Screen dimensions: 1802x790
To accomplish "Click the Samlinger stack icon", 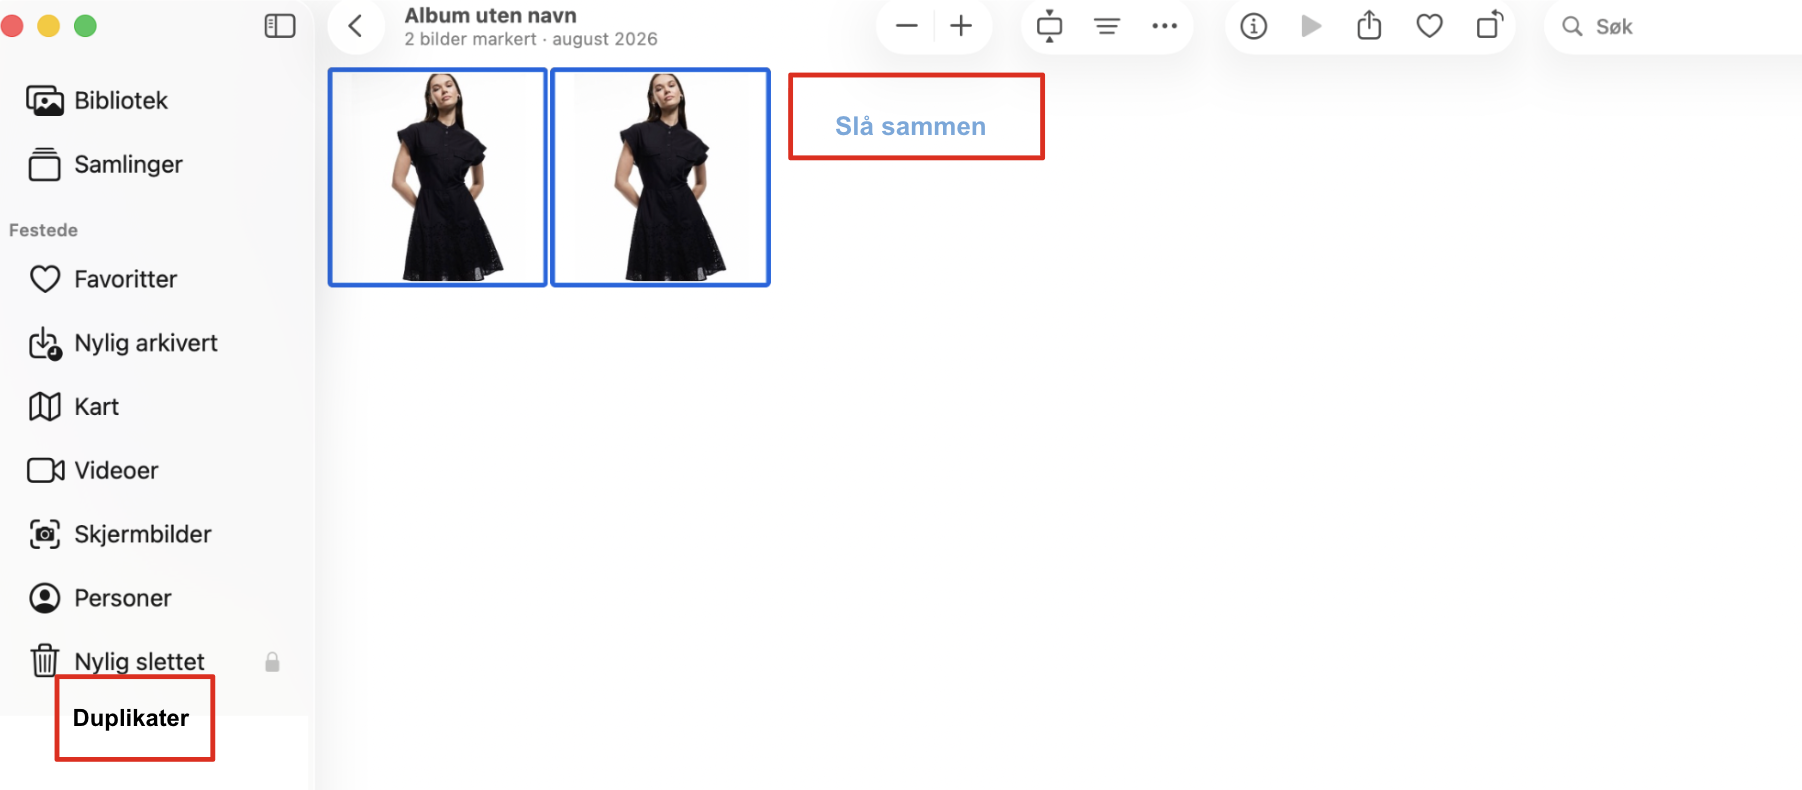I will coord(45,164).
